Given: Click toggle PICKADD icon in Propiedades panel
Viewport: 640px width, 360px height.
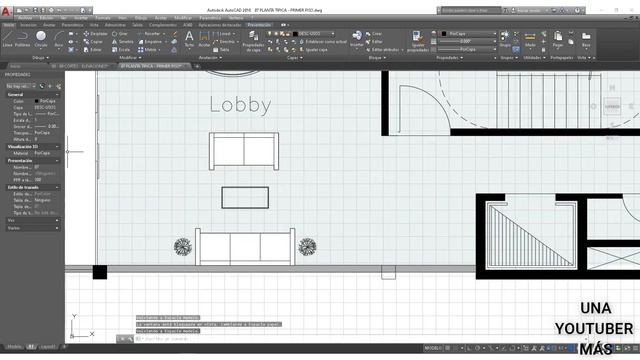Looking at the screenshot, I should point(42,86).
